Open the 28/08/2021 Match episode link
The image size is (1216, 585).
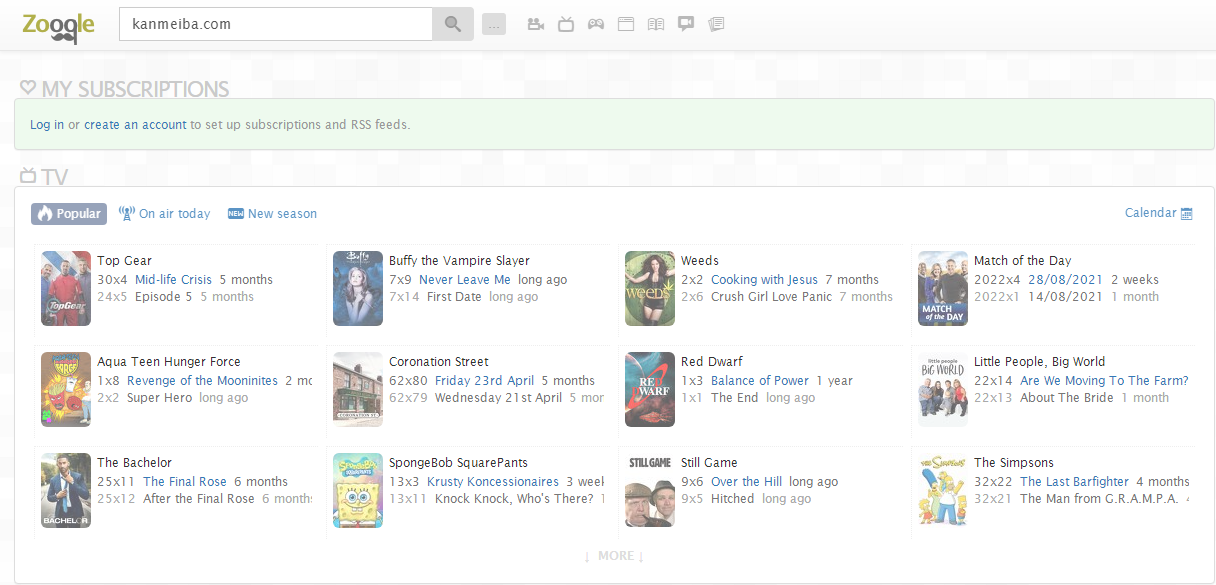[1065, 280]
